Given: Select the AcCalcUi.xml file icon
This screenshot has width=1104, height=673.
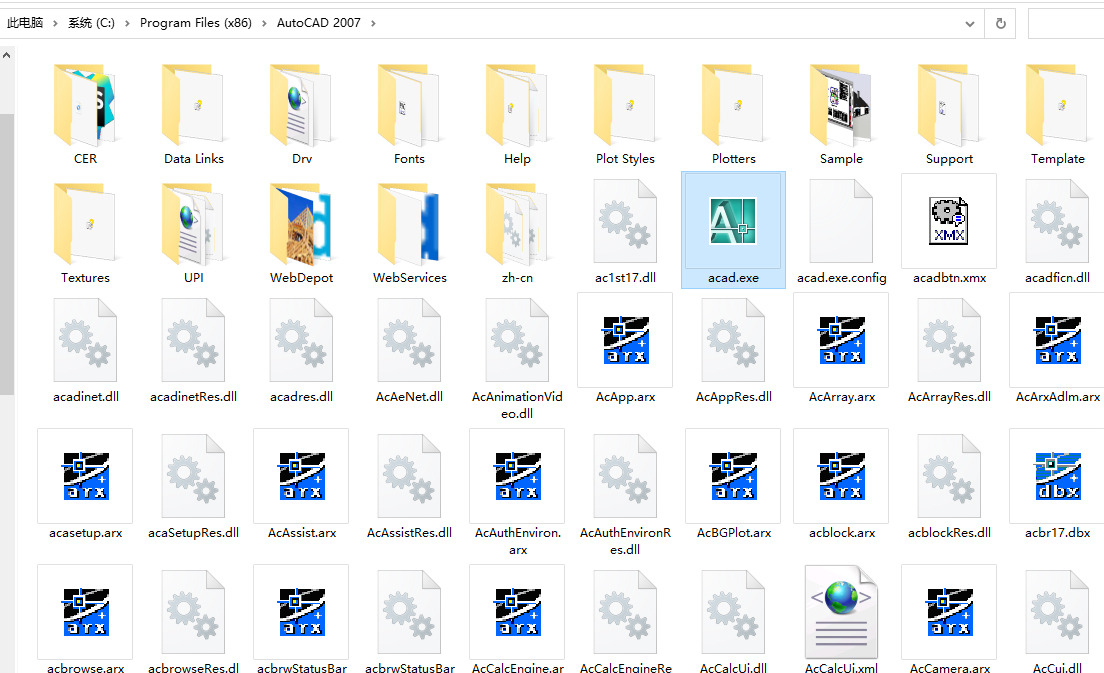Looking at the screenshot, I should [841, 612].
